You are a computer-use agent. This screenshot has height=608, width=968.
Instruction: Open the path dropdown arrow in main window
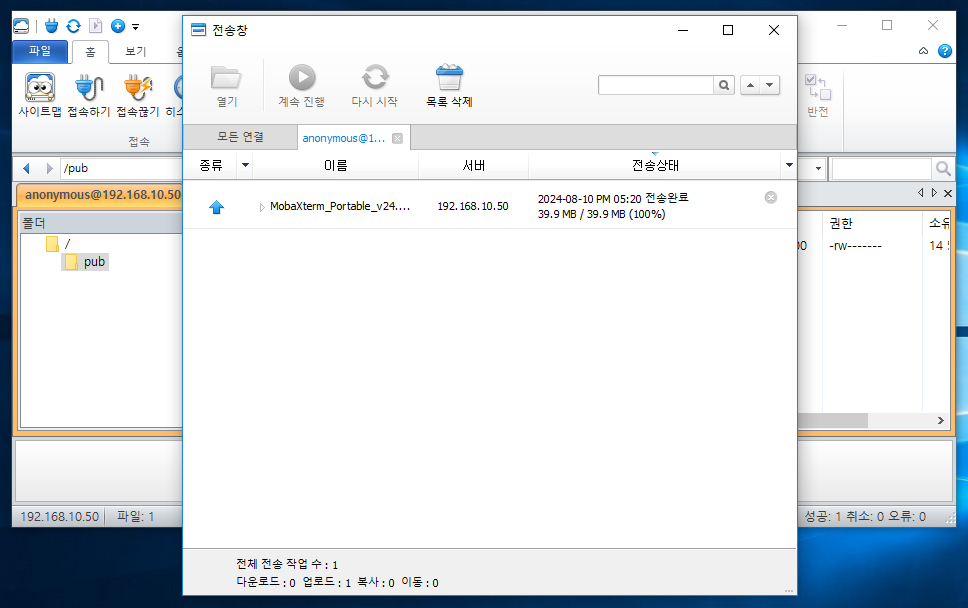click(818, 168)
